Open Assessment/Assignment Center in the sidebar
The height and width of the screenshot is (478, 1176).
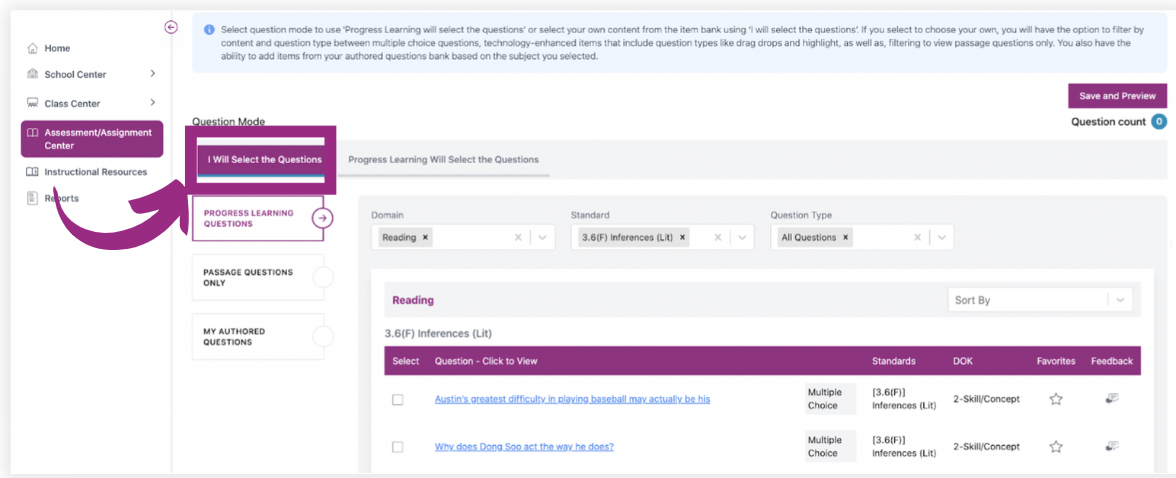(92, 139)
